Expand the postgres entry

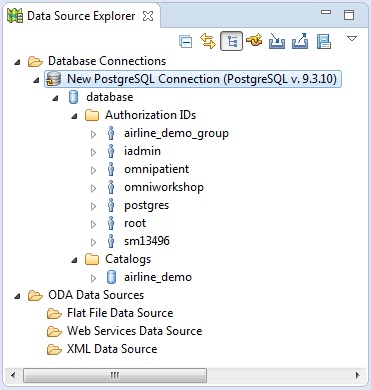point(94,206)
